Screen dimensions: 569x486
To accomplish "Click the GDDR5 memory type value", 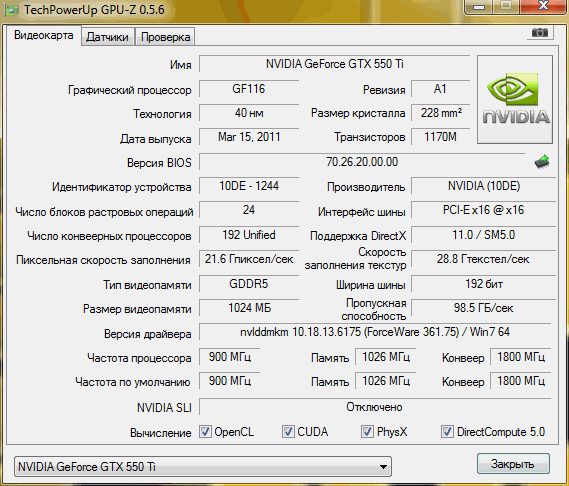I will 249,284.
